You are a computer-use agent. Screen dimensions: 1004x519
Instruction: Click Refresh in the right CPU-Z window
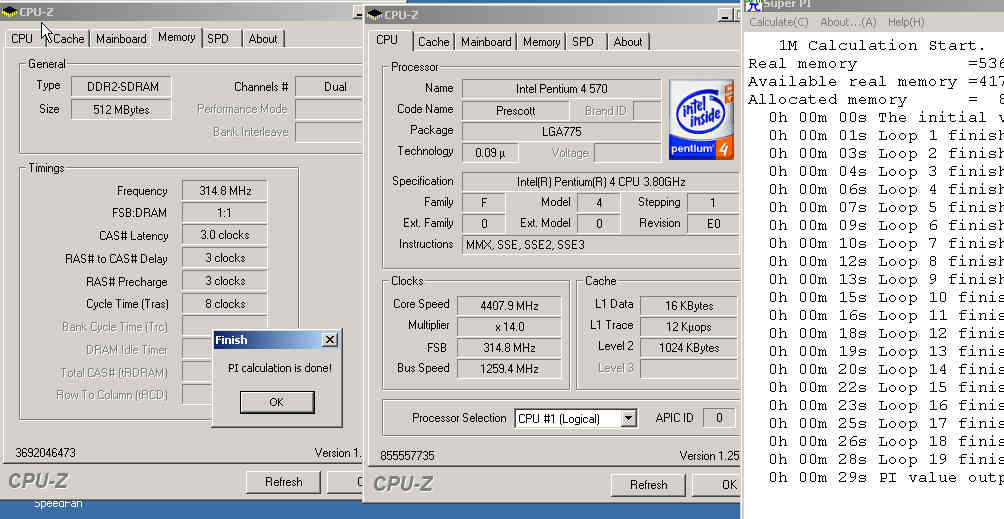pyautogui.click(x=649, y=485)
